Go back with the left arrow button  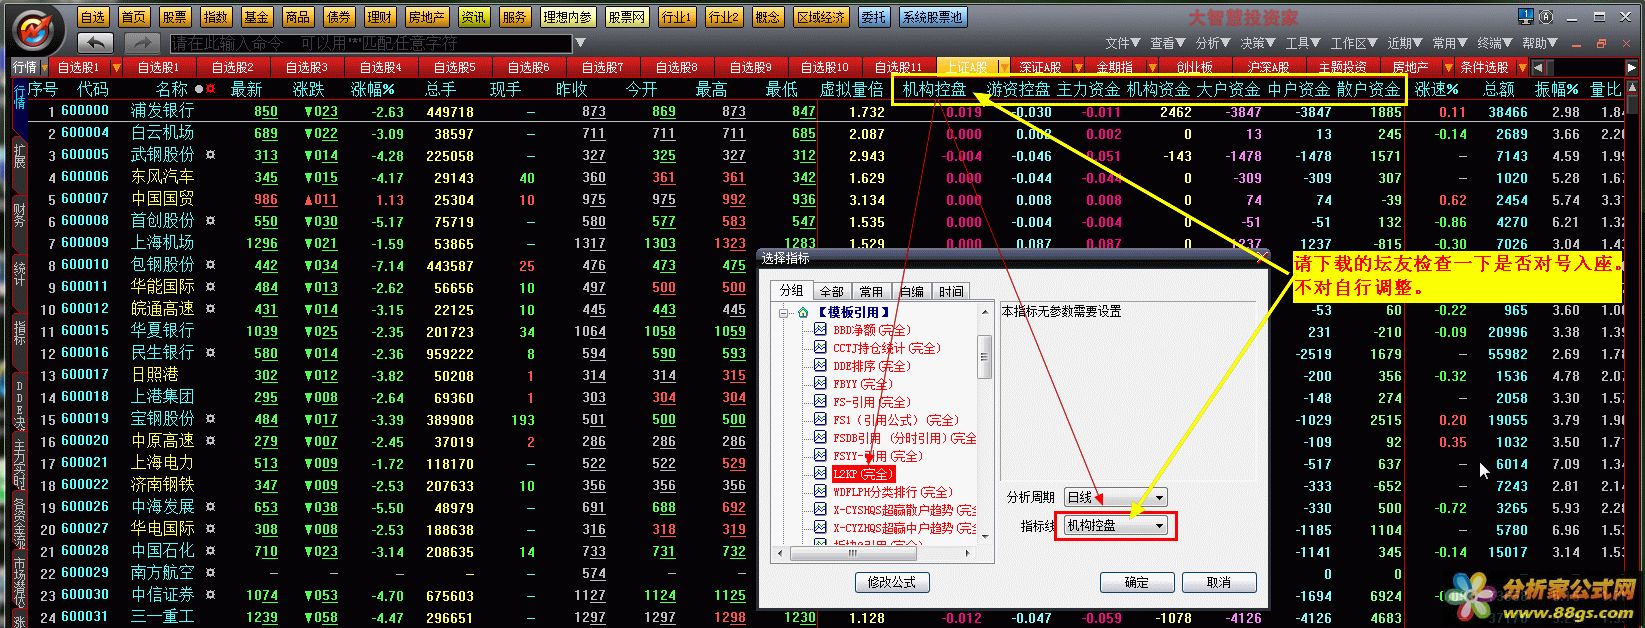96,43
